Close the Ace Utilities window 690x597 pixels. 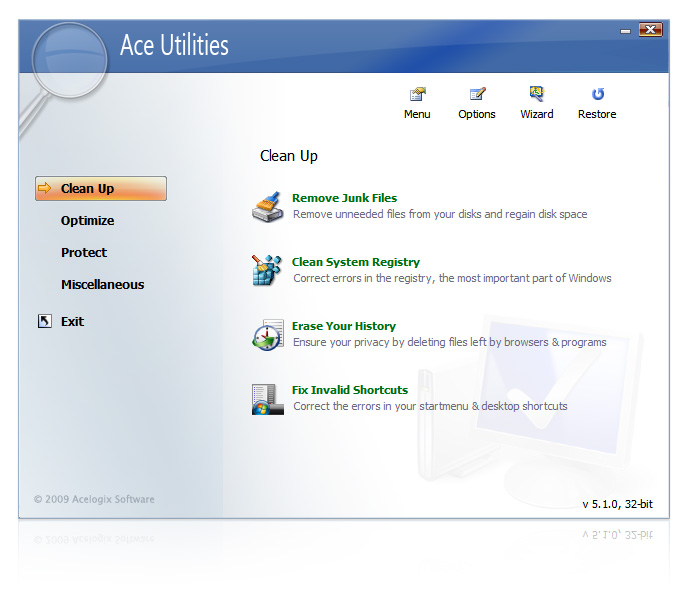[650, 30]
